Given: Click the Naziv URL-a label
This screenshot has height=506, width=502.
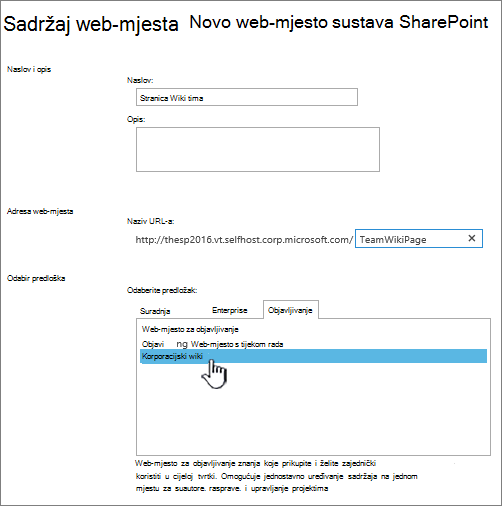Looking at the screenshot, I should tap(150, 221).
